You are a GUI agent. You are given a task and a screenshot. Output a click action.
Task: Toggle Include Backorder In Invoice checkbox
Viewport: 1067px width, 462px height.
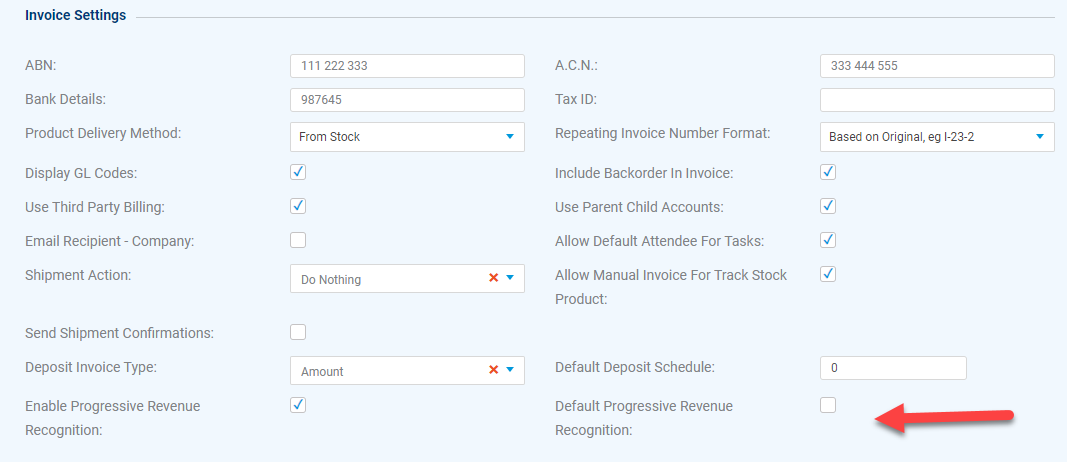tap(827, 172)
